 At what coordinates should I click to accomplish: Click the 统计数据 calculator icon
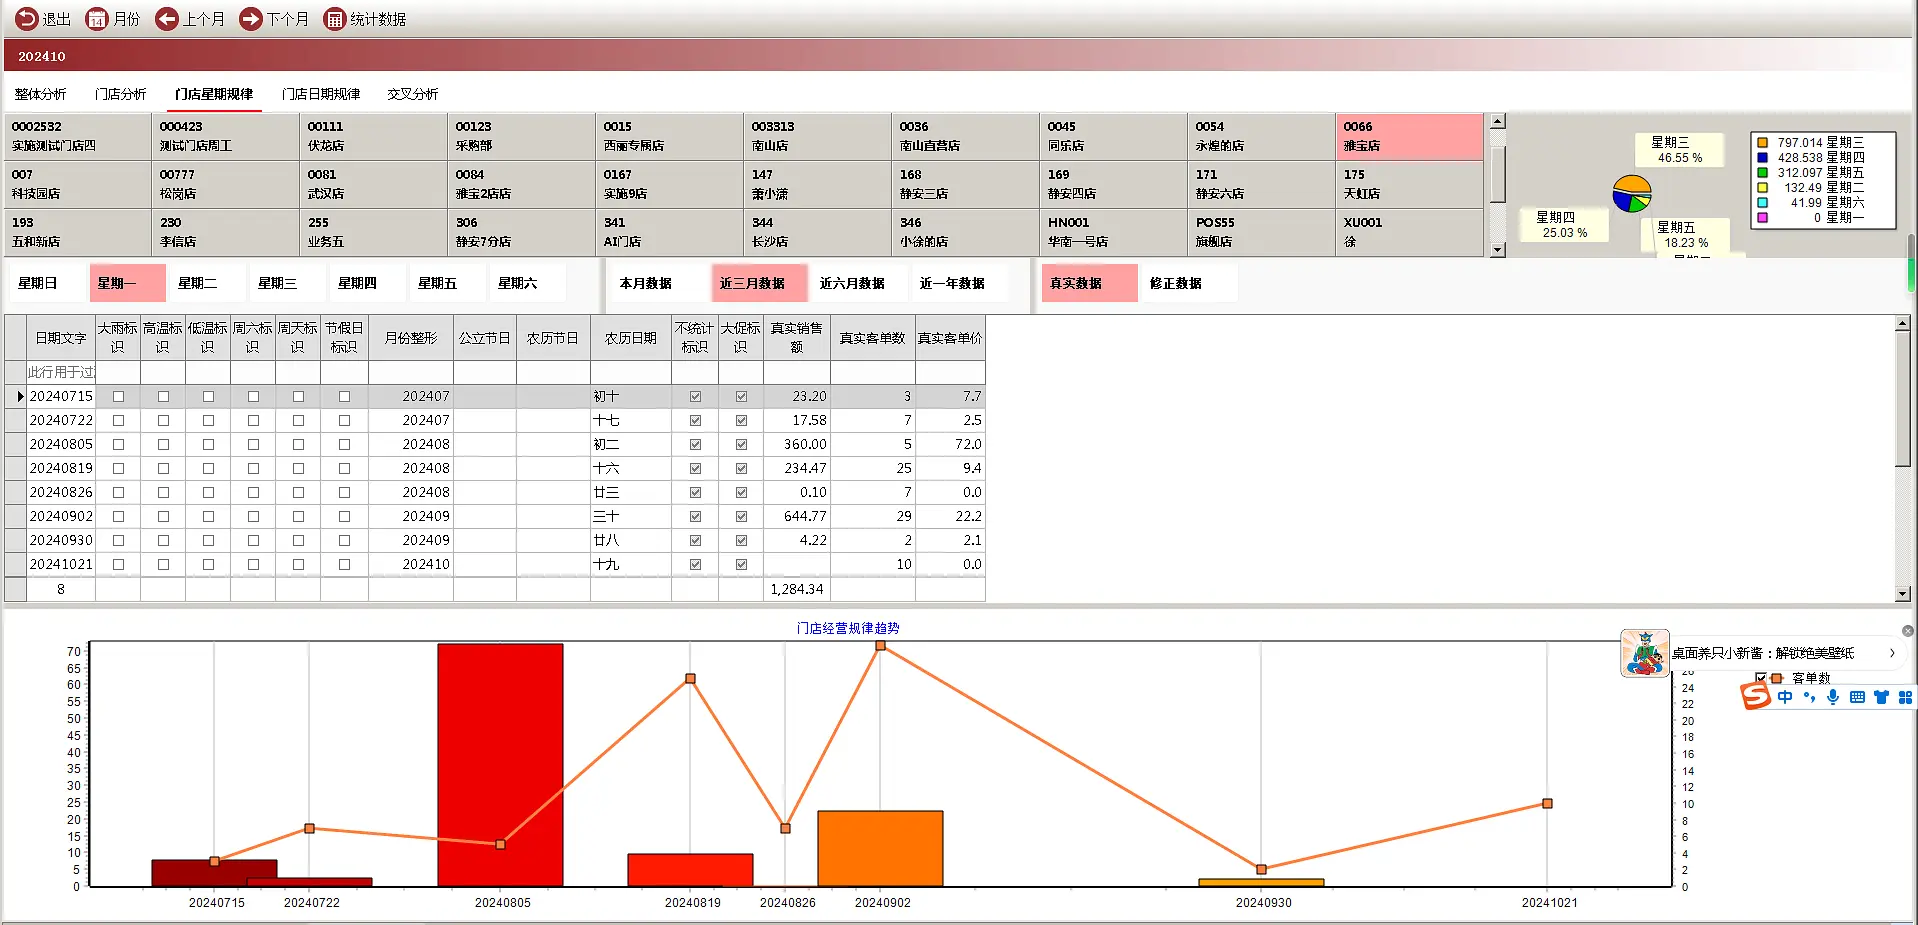(334, 19)
